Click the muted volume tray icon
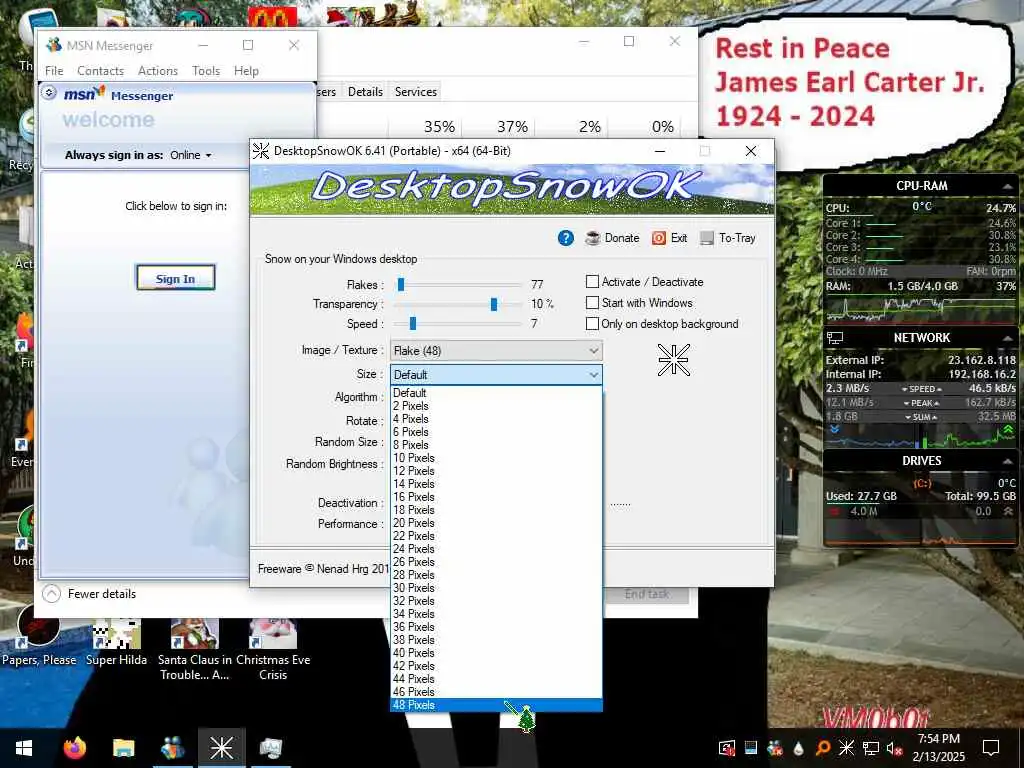The image size is (1024, 768). [x=893, y=748]
